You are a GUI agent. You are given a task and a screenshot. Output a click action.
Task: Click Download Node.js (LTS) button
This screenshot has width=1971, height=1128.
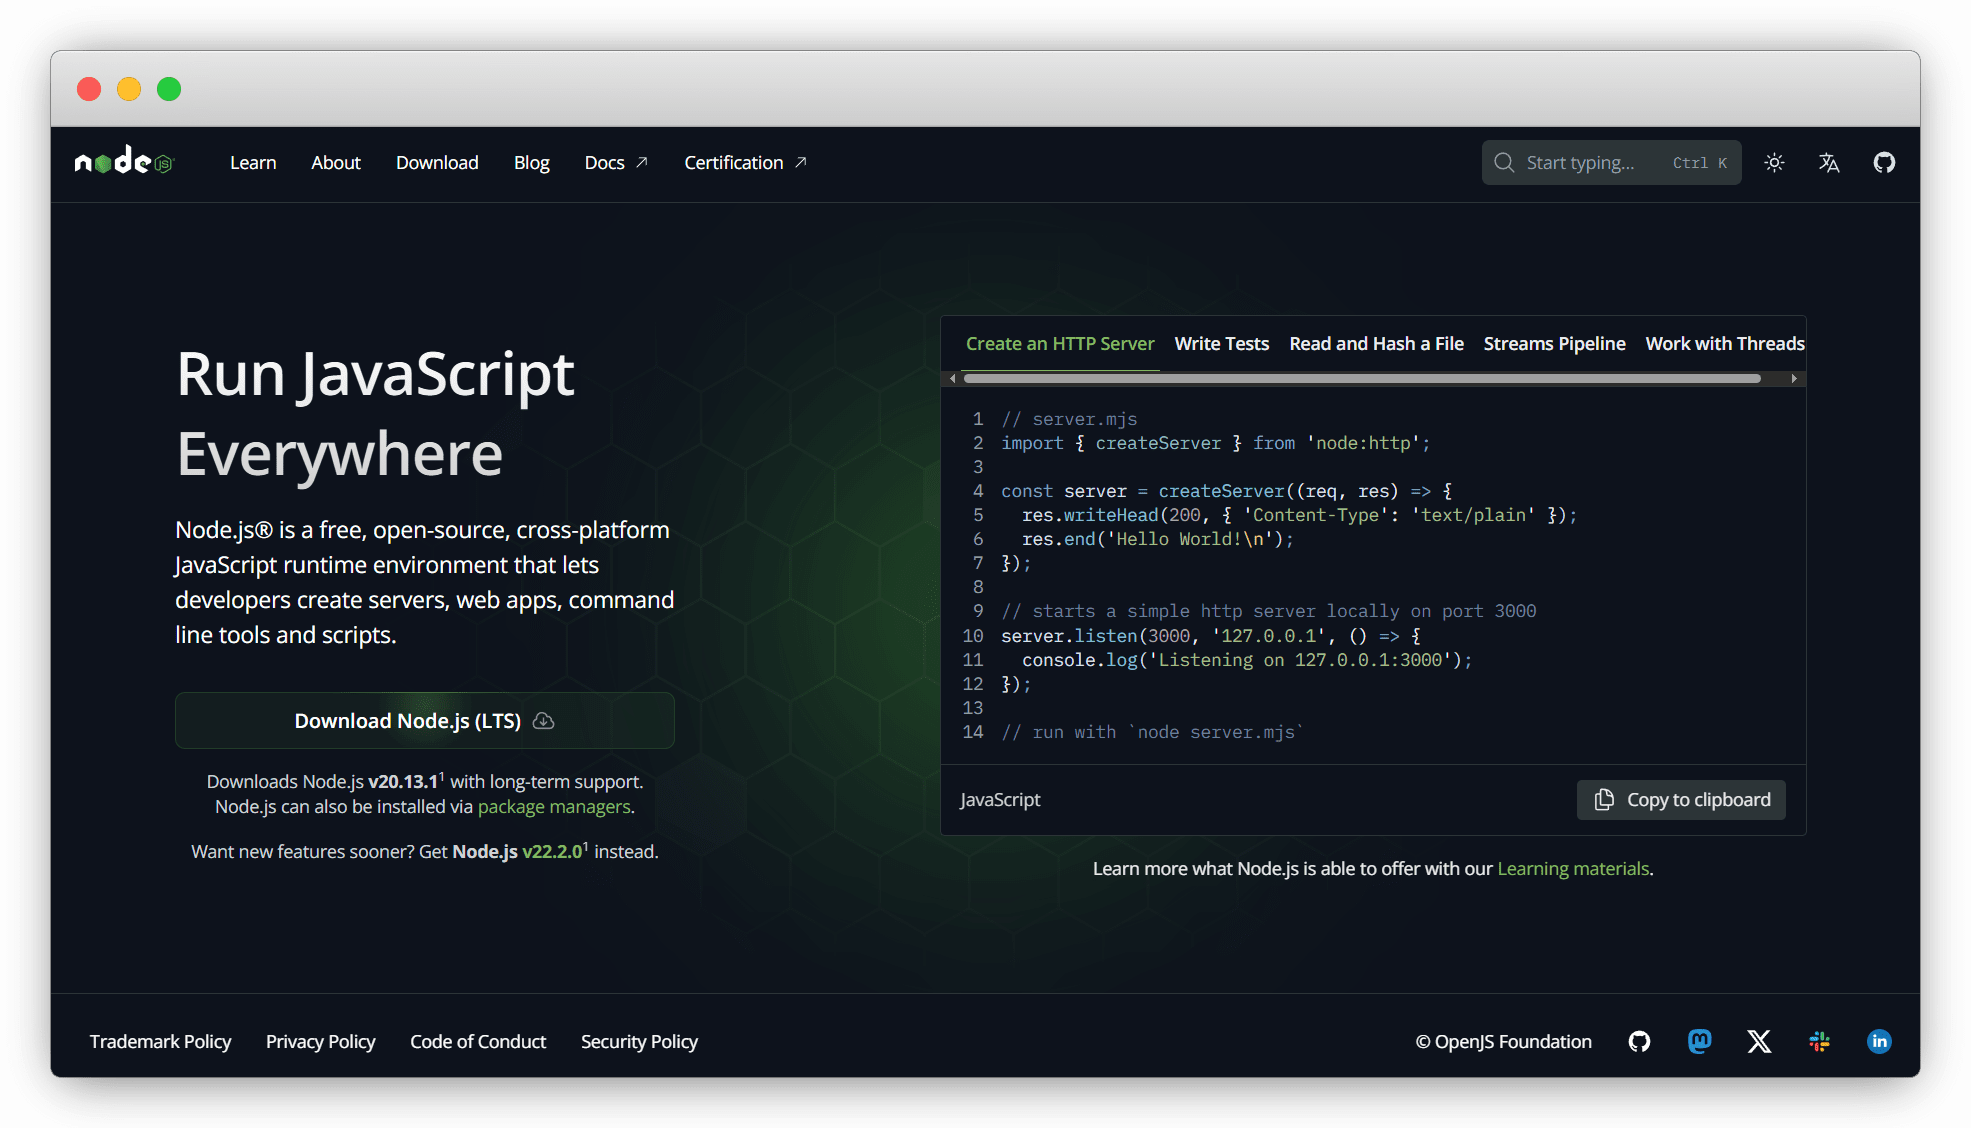click(425, 720)
